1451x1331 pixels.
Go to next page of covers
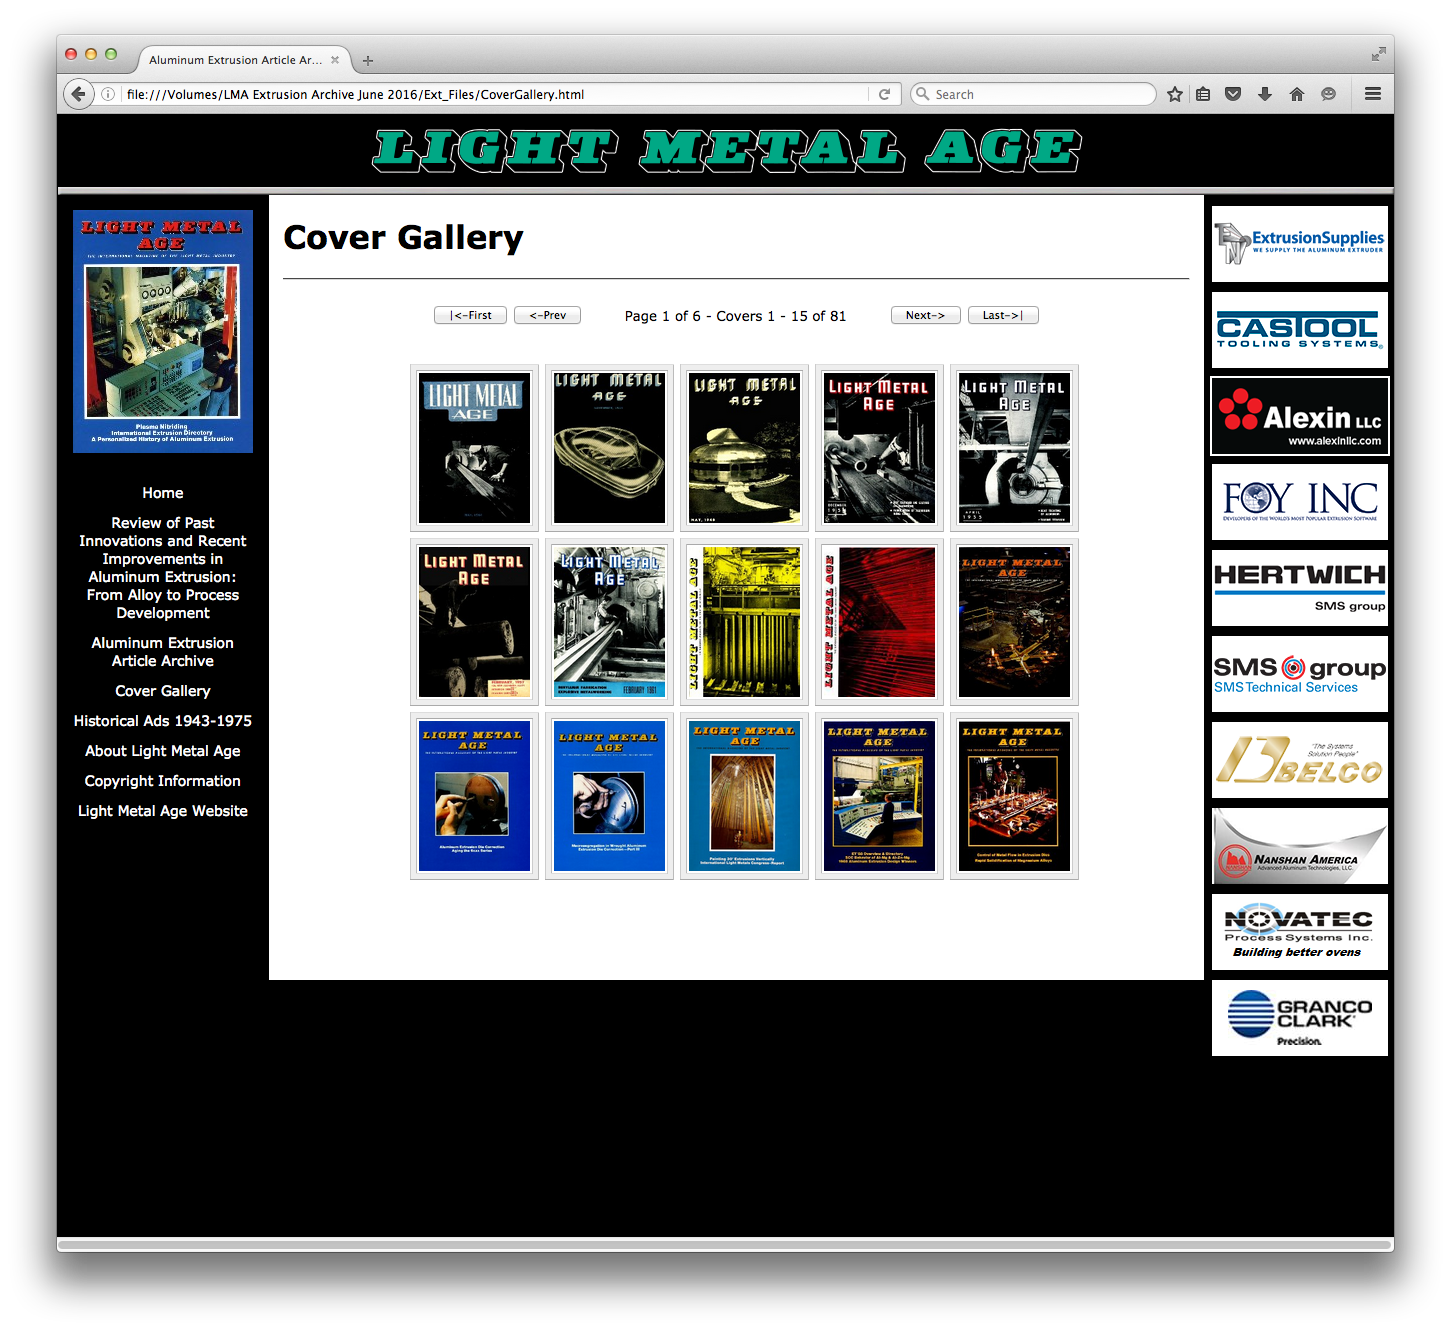[x=925, y=315]
